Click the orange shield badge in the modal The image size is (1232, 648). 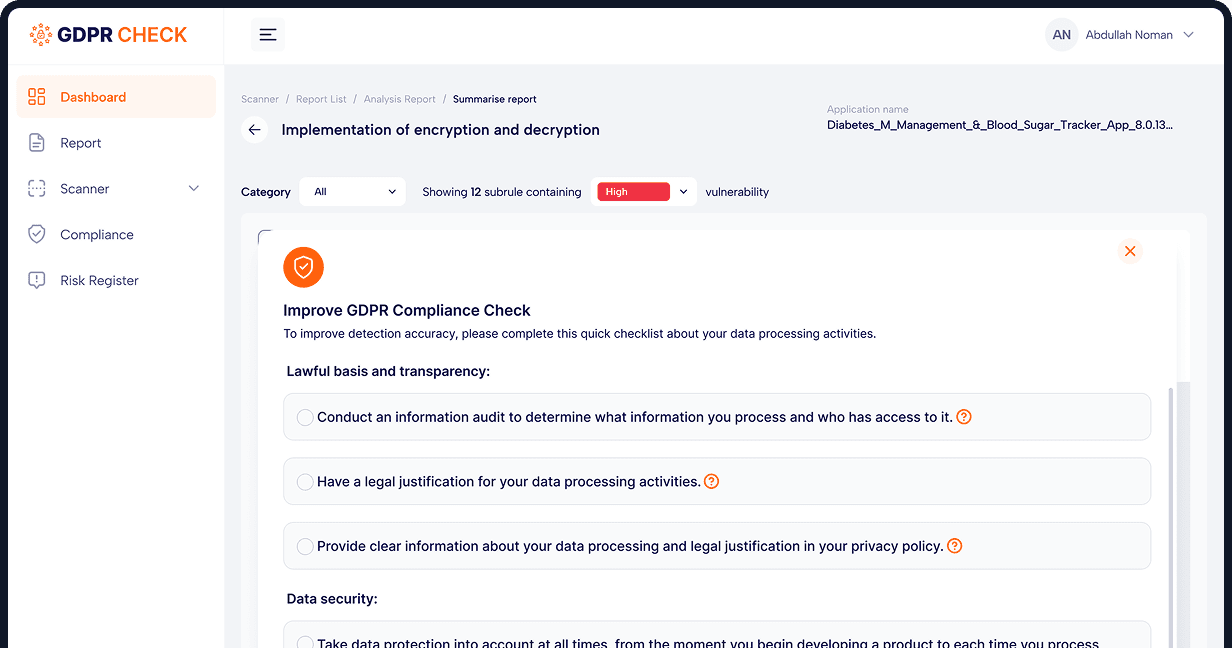click(303, 267)
